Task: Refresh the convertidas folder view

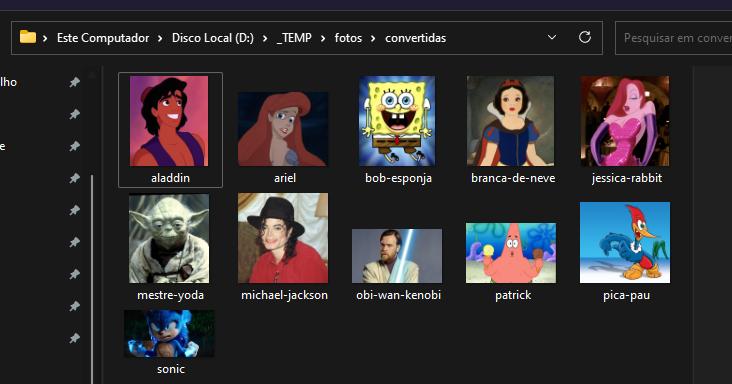Action: [x=585, y=37]
